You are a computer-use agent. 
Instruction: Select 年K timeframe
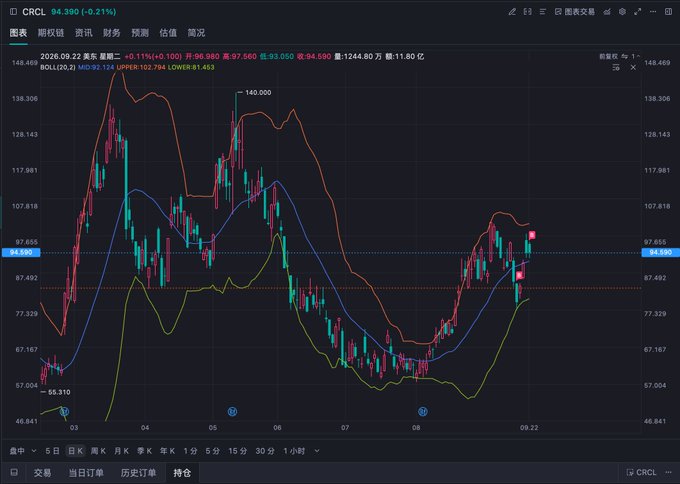tap(167, 451)
